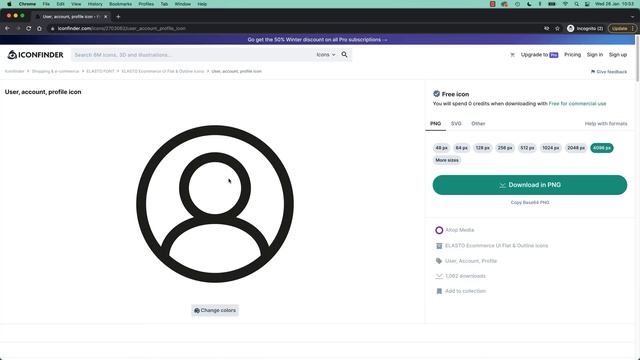
Task: Open a new browser tab
Action: tap(118, 17)
